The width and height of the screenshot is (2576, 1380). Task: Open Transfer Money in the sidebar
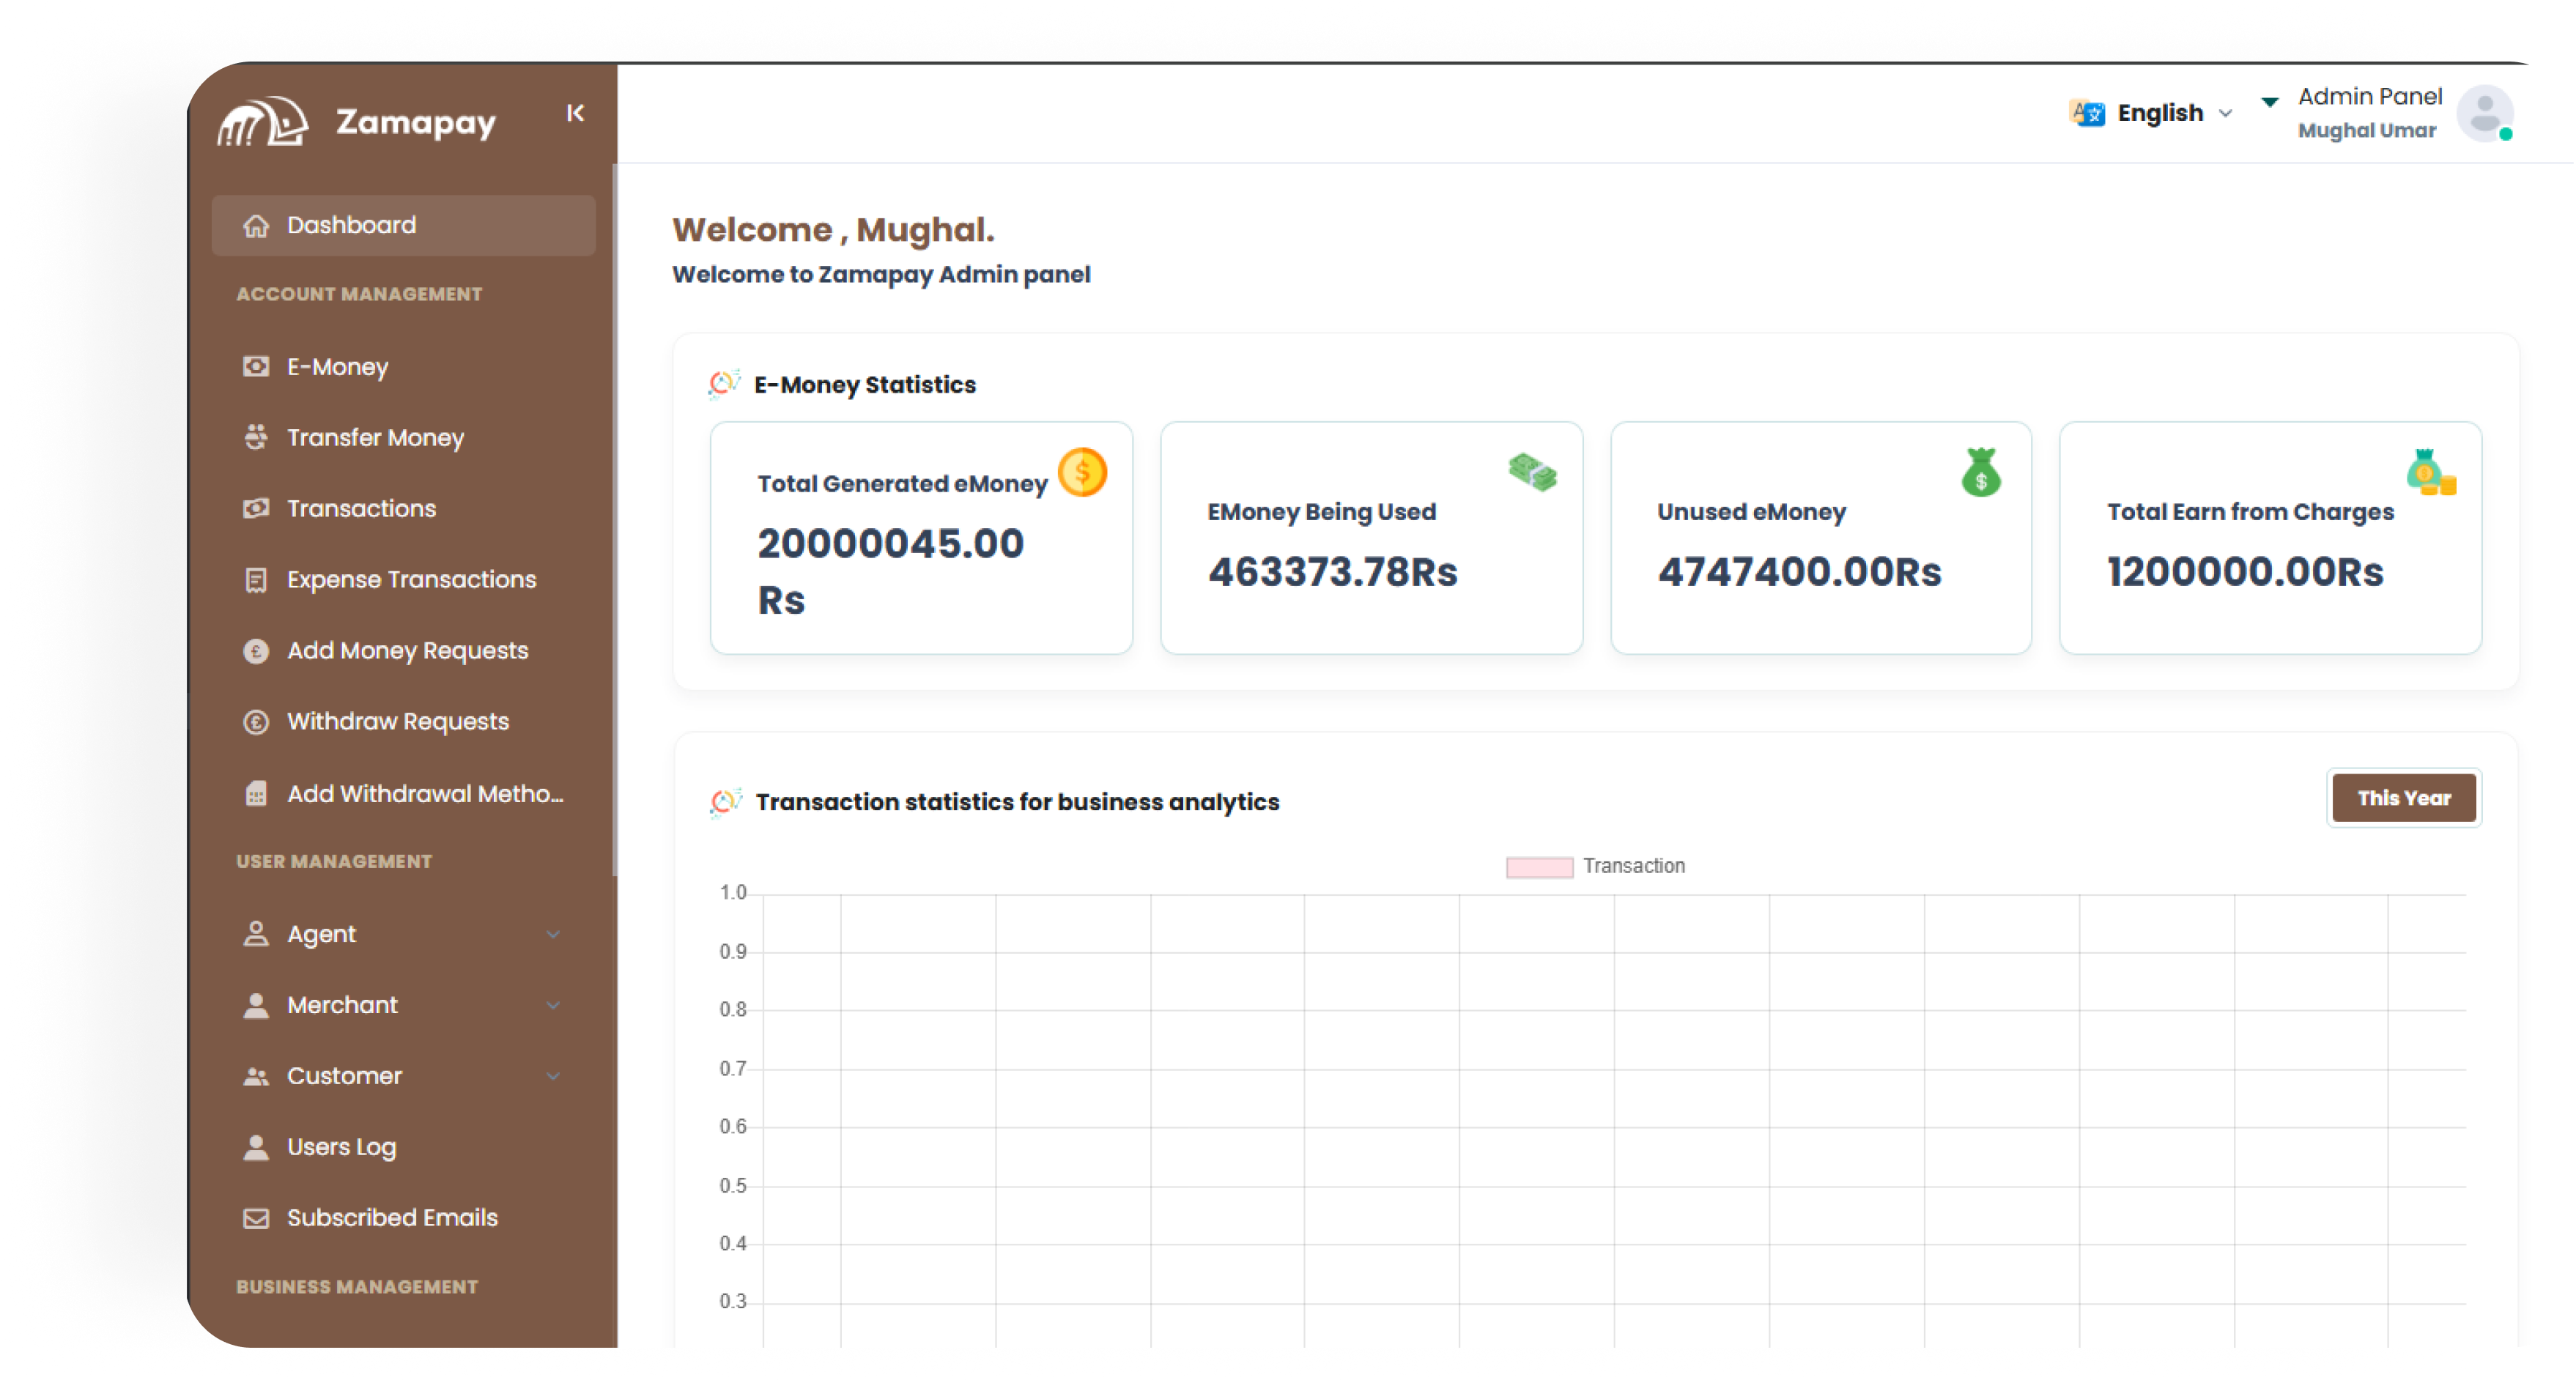pyautogui.click(x=375, y=438)
